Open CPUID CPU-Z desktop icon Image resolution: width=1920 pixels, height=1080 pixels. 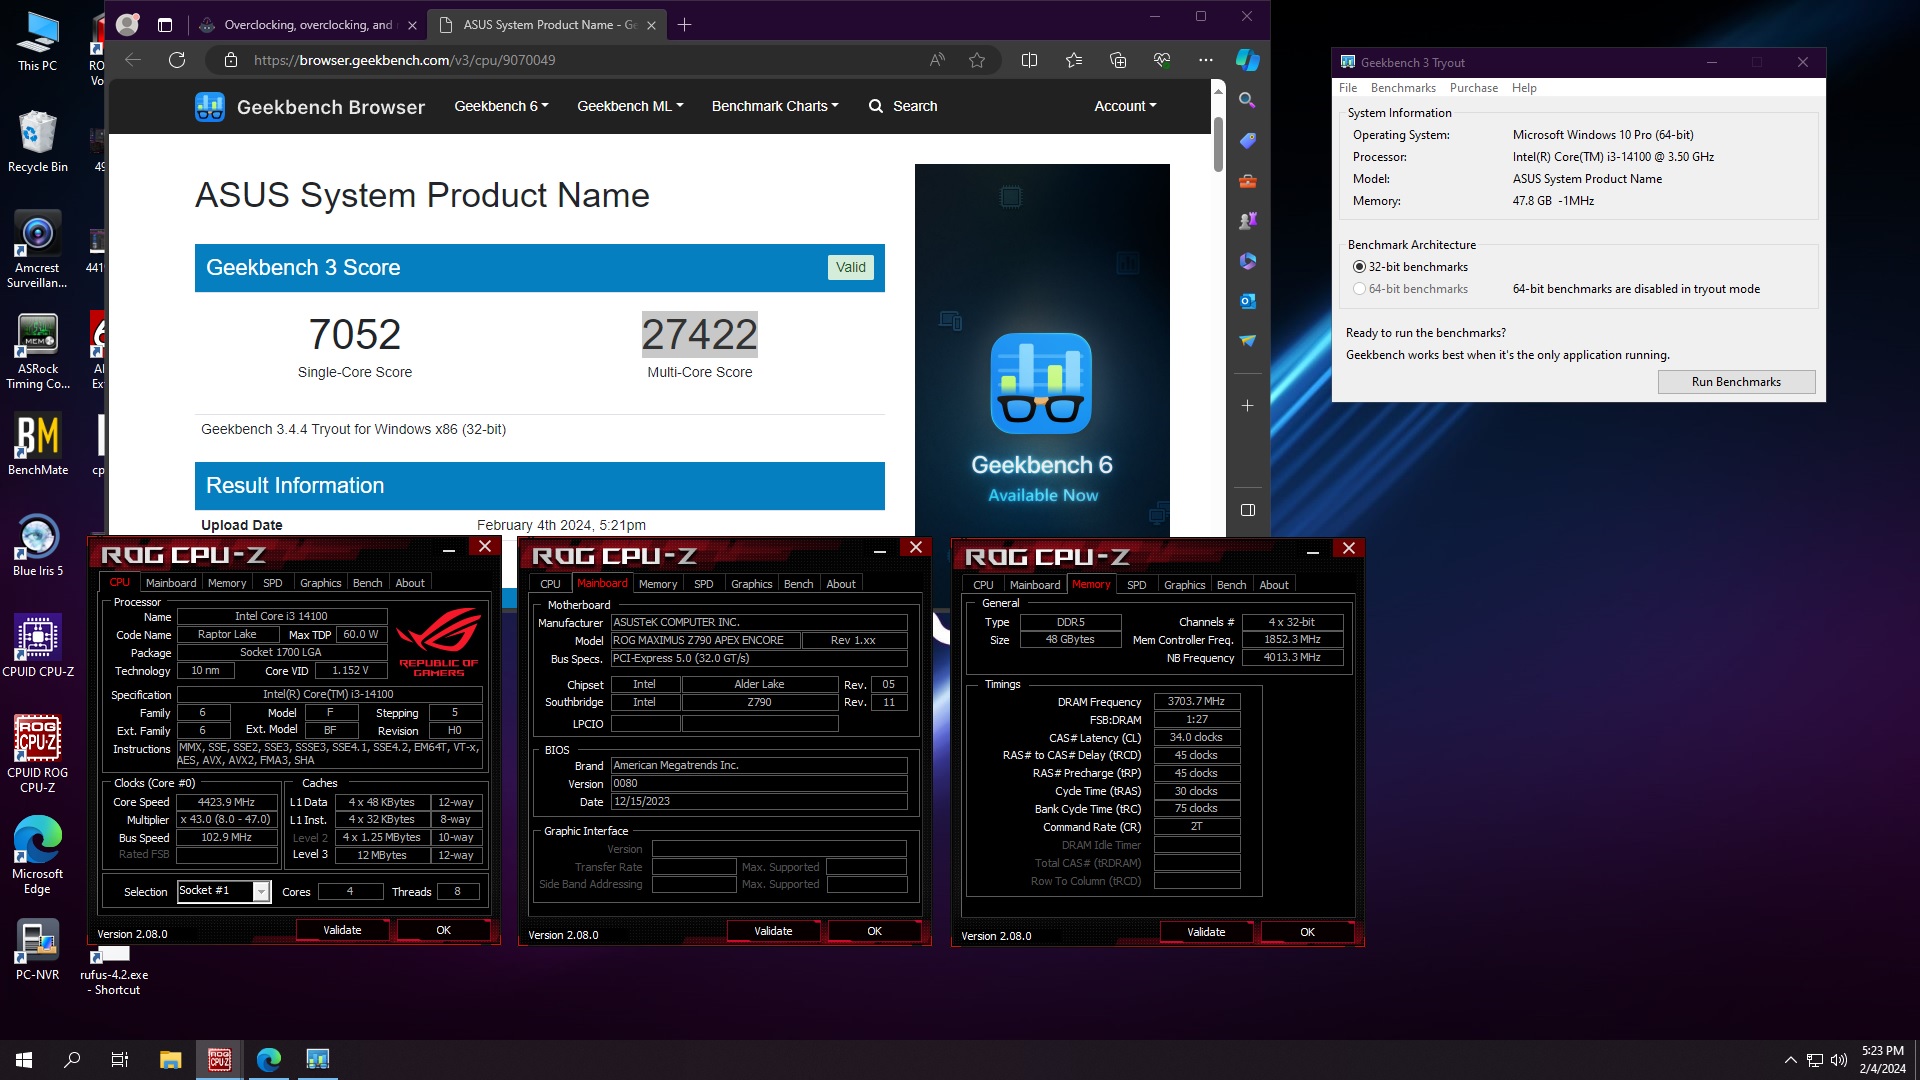38,646
